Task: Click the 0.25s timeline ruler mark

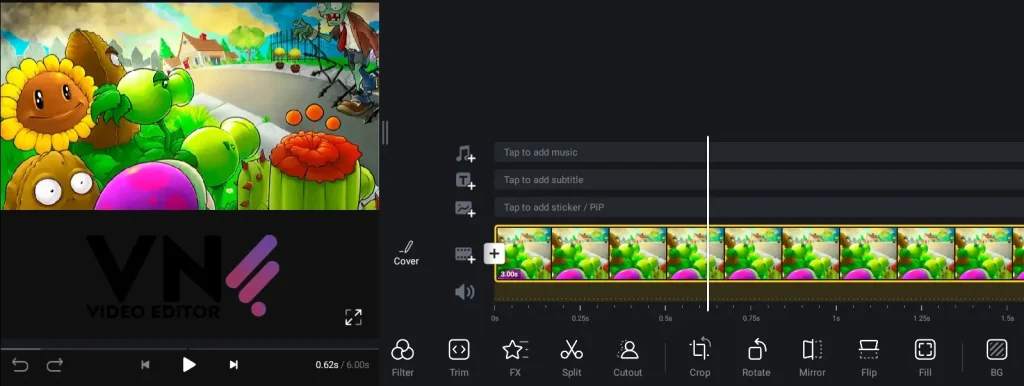Action: [x=580, y=319]
